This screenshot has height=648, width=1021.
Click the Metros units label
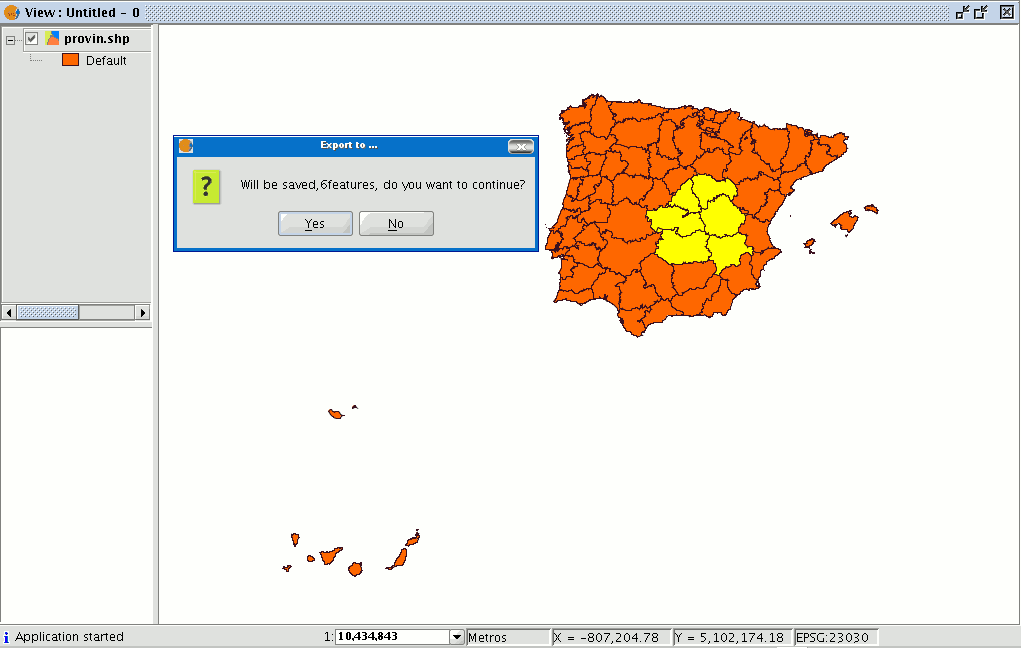pyautogui.click(x=509, y=638)
